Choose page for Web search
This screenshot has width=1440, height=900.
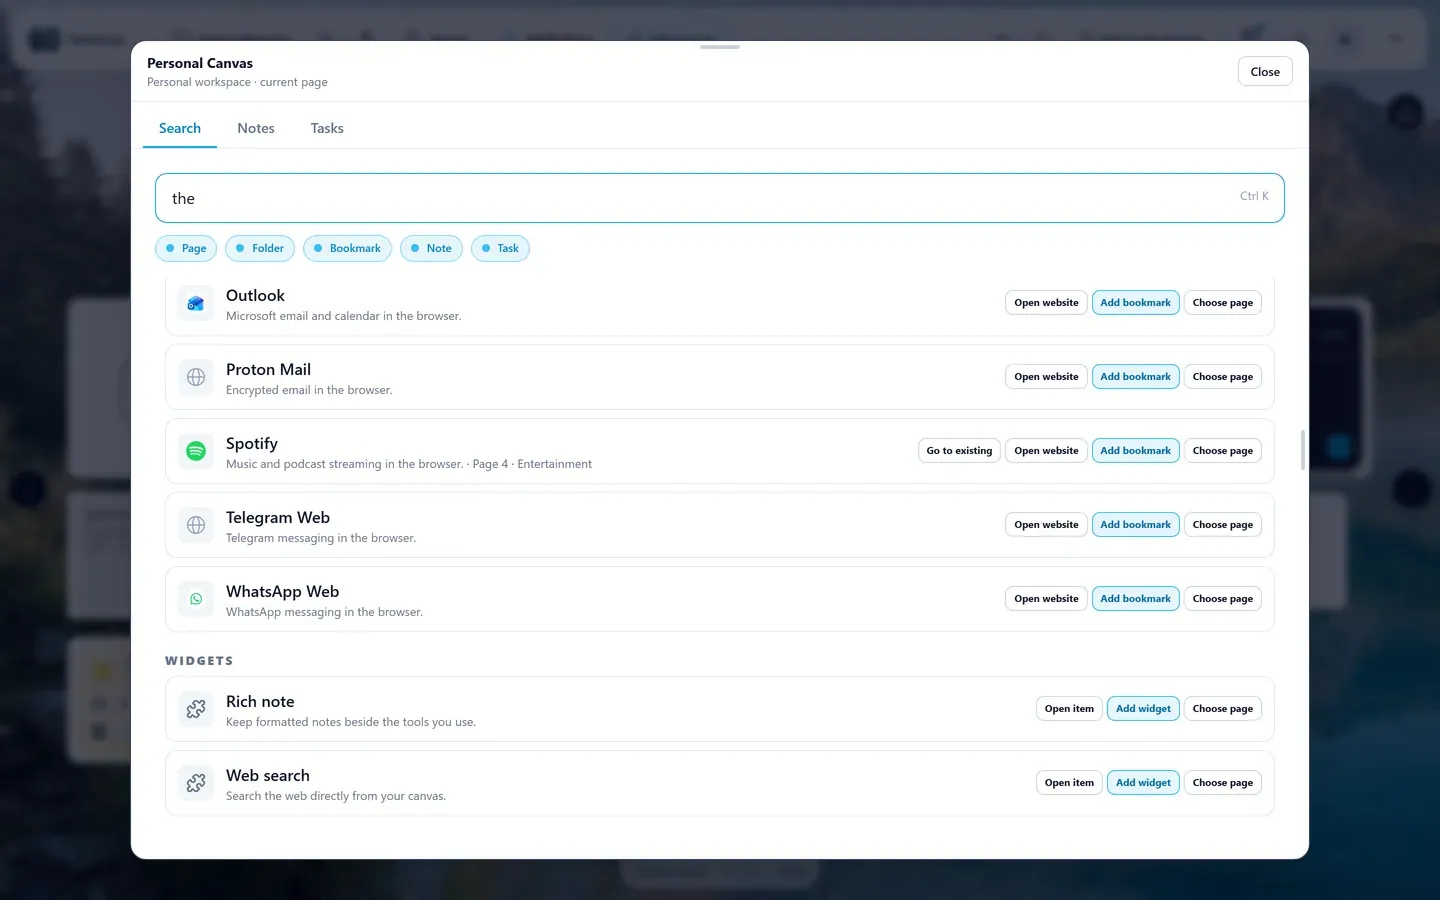click(x=1222, y=783)
